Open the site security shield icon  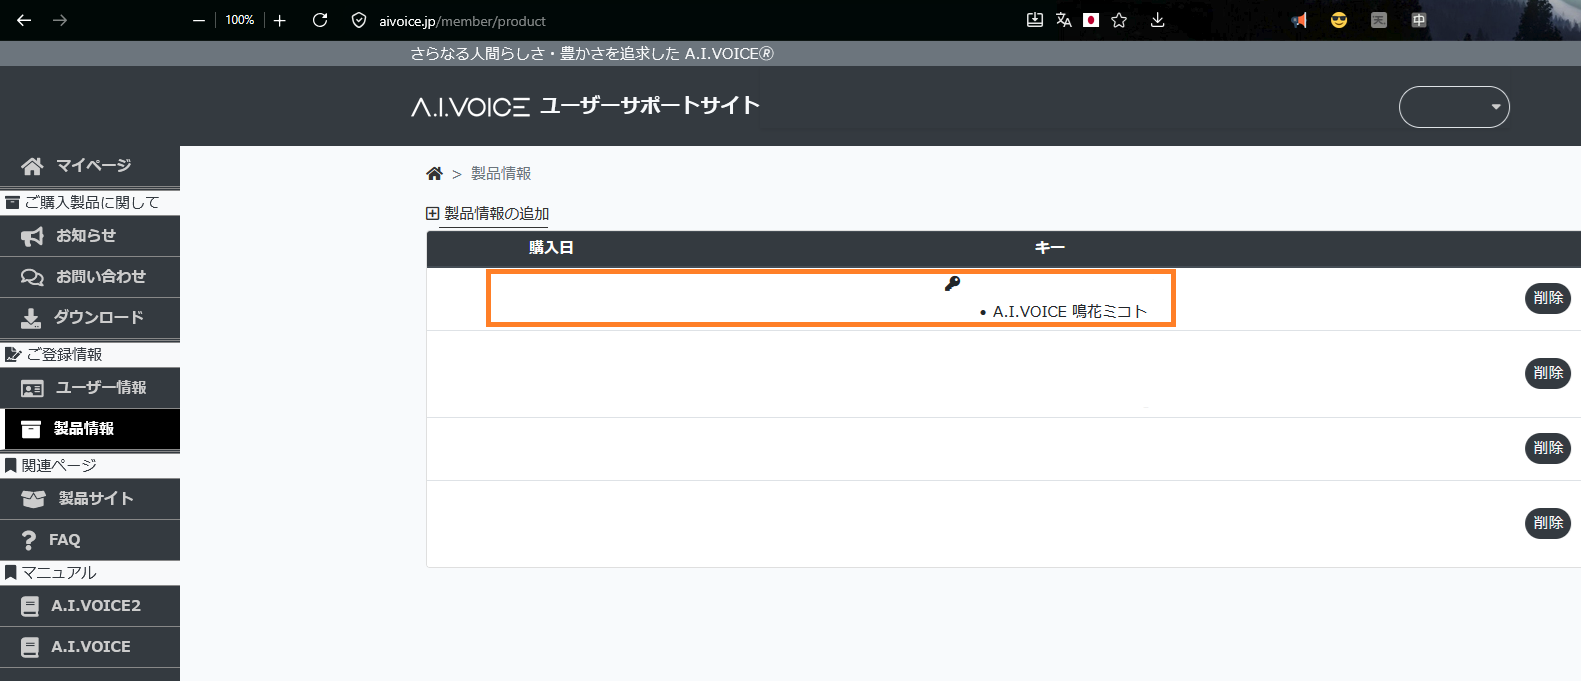click(359, 20)
